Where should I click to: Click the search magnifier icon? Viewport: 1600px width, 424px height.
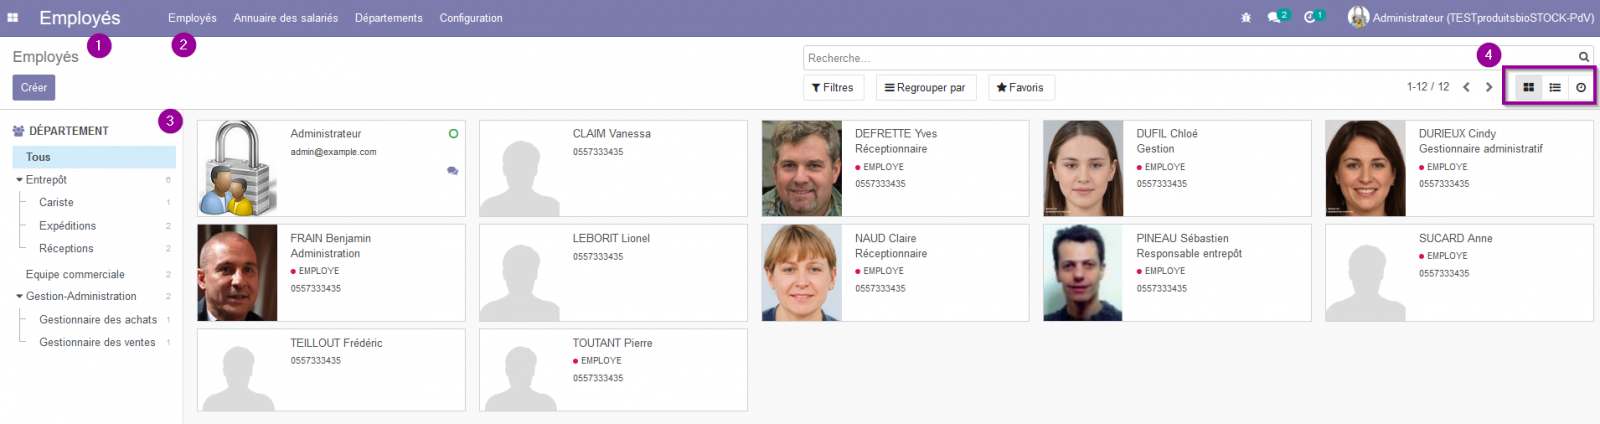pyautogui.click(x=1584, y=58)
